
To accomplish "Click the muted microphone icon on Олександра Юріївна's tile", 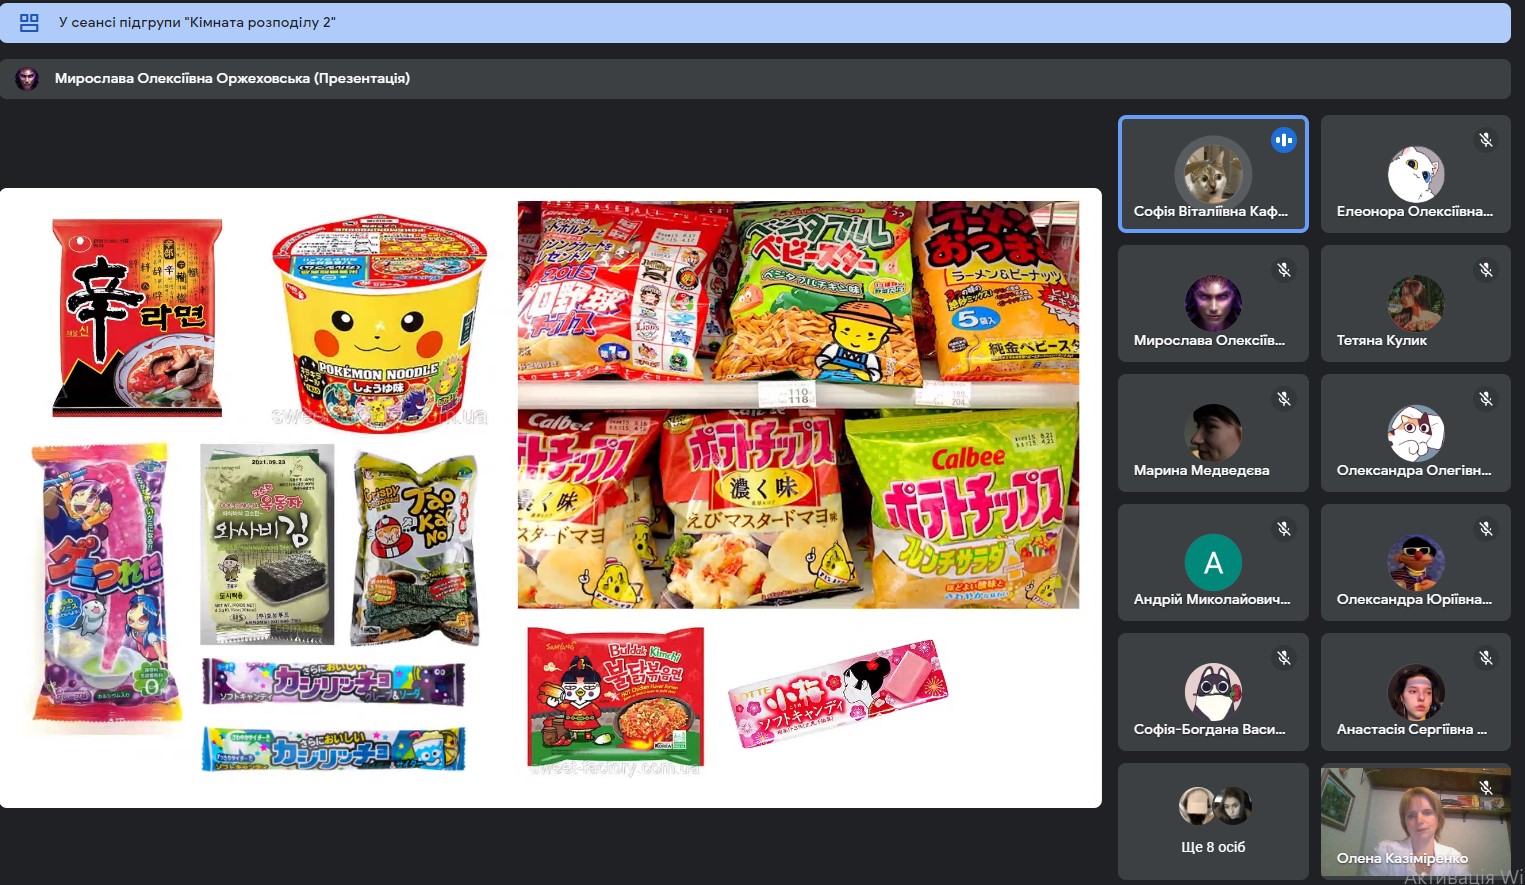I will point(1486,529).
